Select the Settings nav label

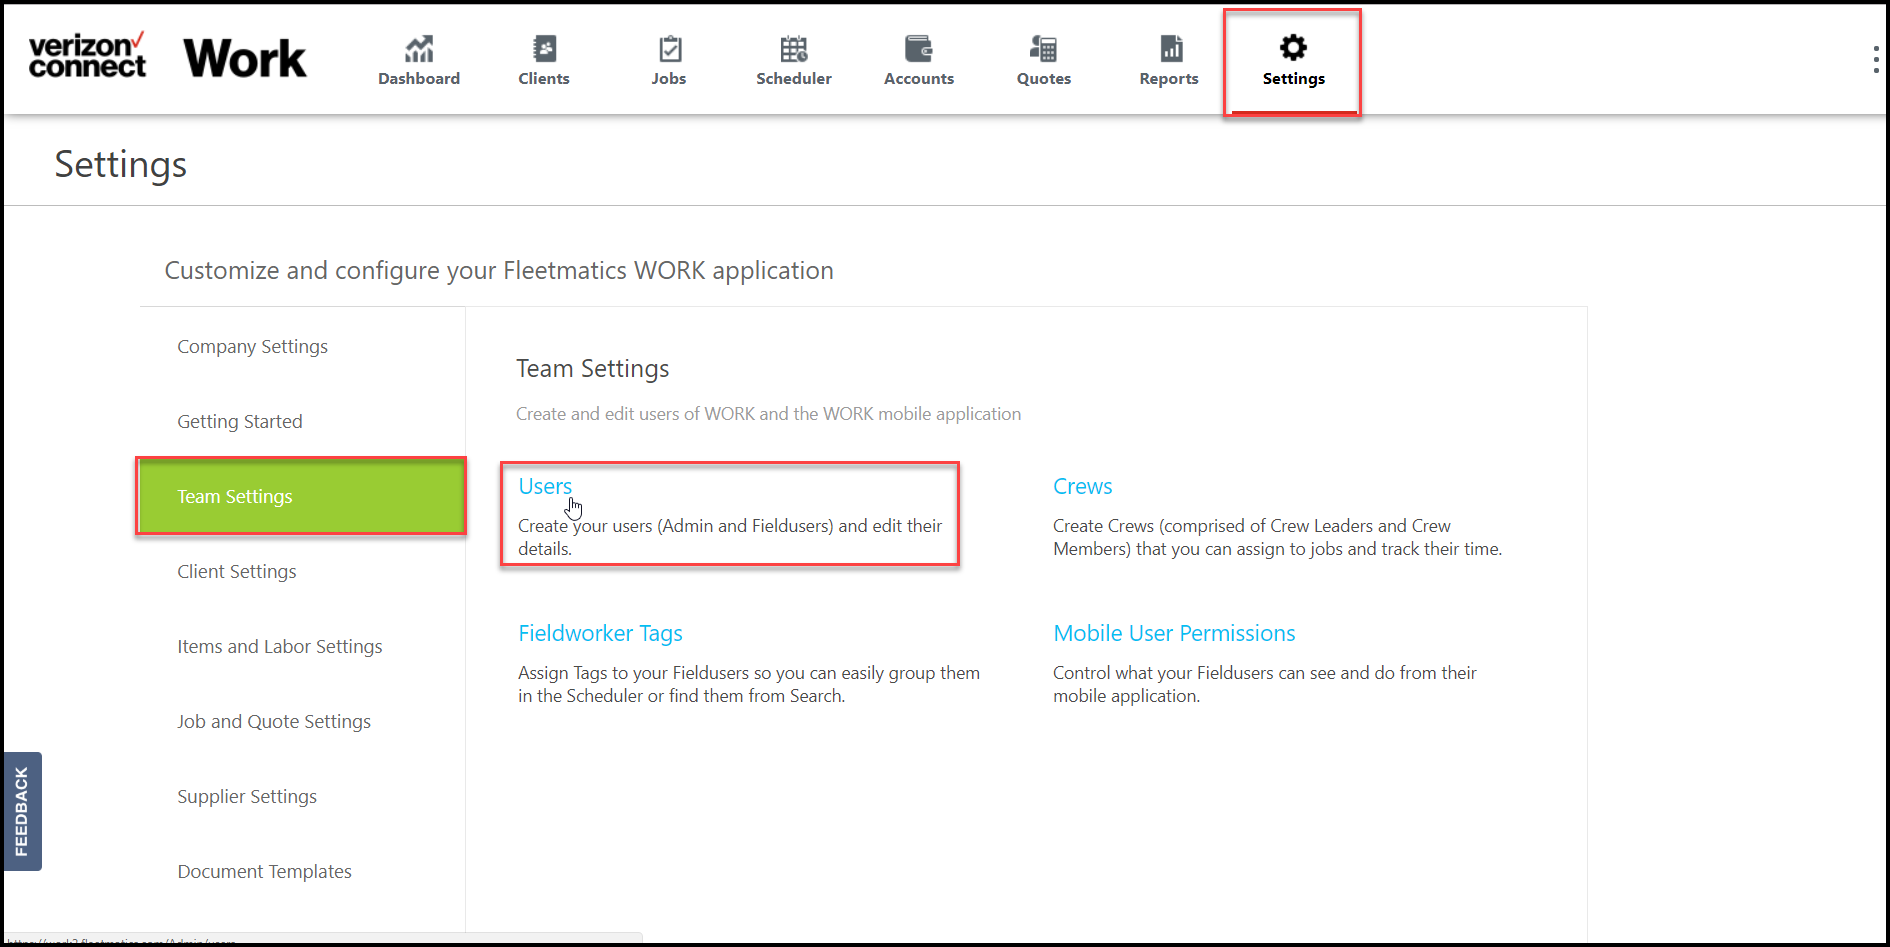pyautogui.click(x=1294, y=79)
